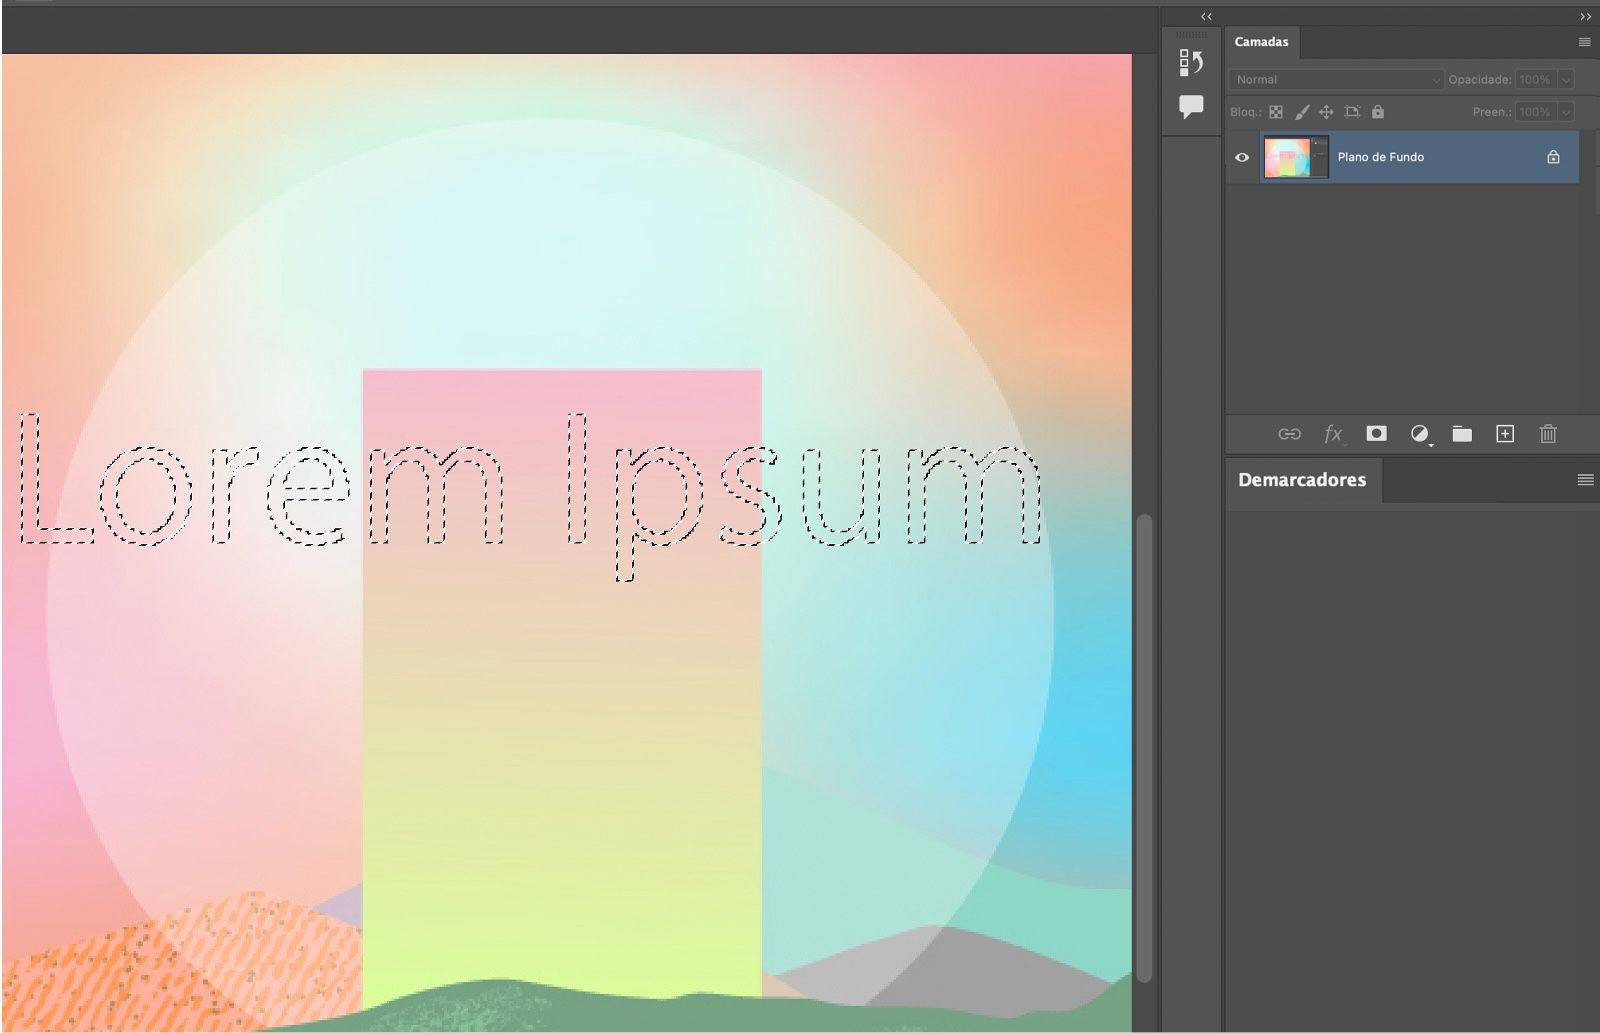Click the Link layers chain icon
The width and height of the screenshot is (1600, 1033).
tap(1291, 434)
